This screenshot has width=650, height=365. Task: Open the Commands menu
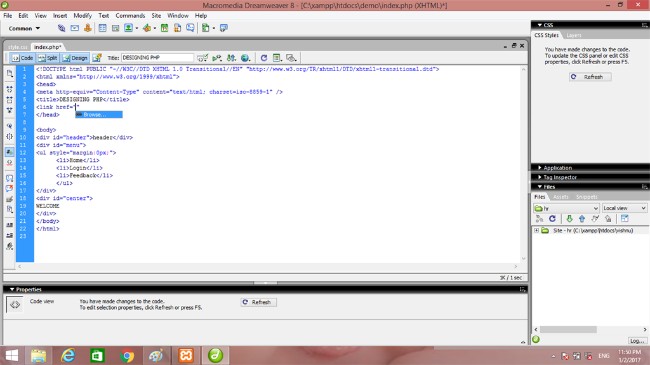[130, 15]
